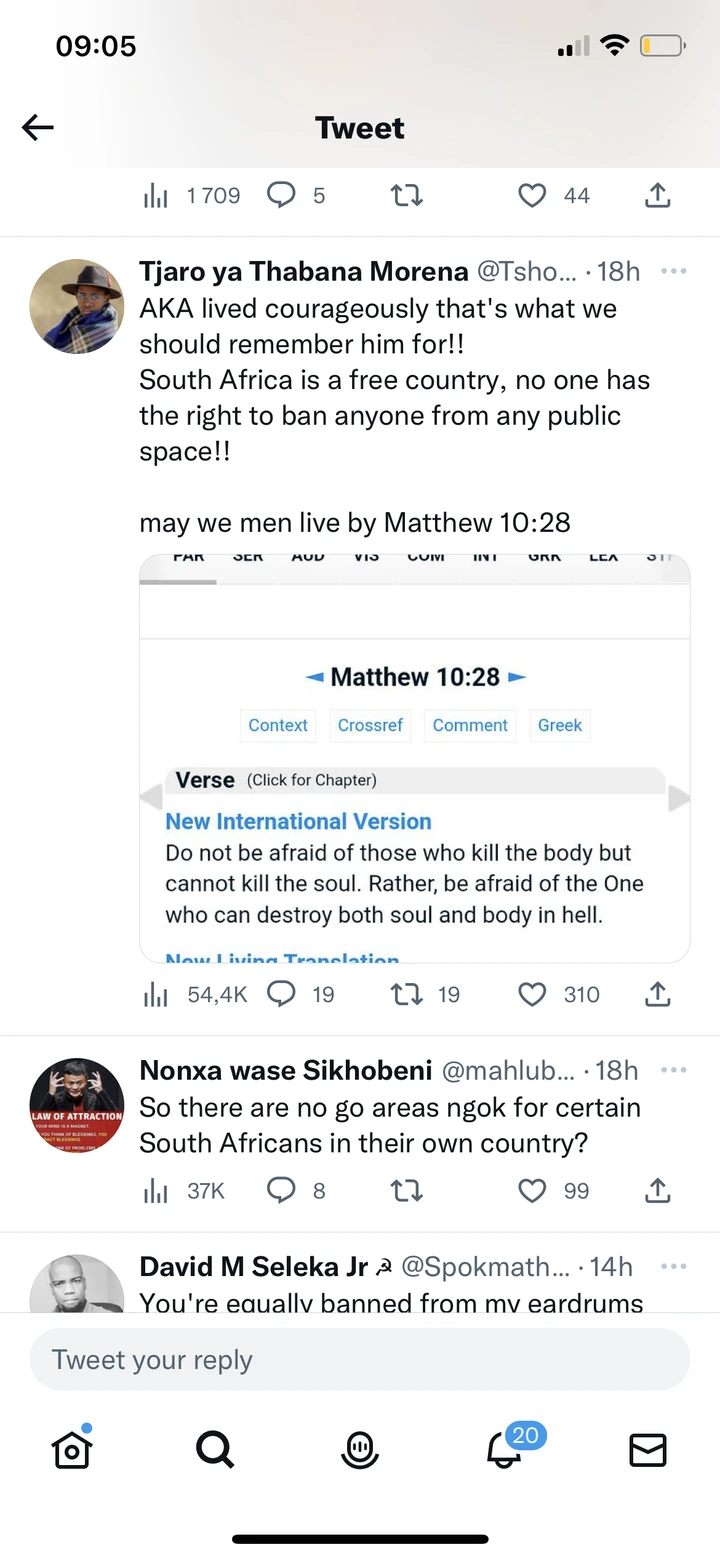Open reply on Nonxa wase Sikhobeni's tweet
This screenshot has height=1558, width=720.
pyautogui.click(x=281, y=1190)
